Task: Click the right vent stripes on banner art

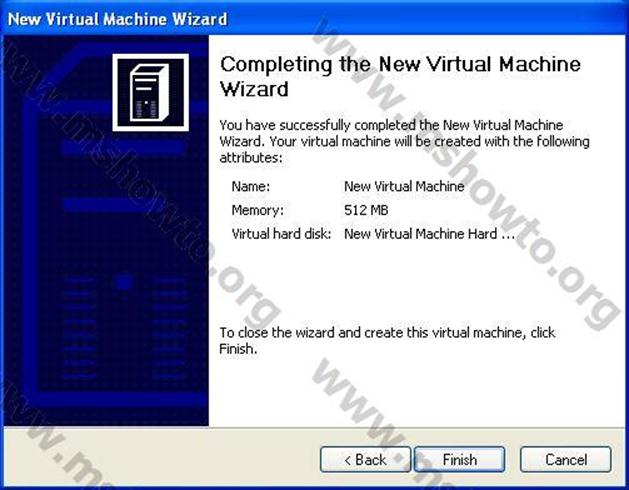Action: 169,327
